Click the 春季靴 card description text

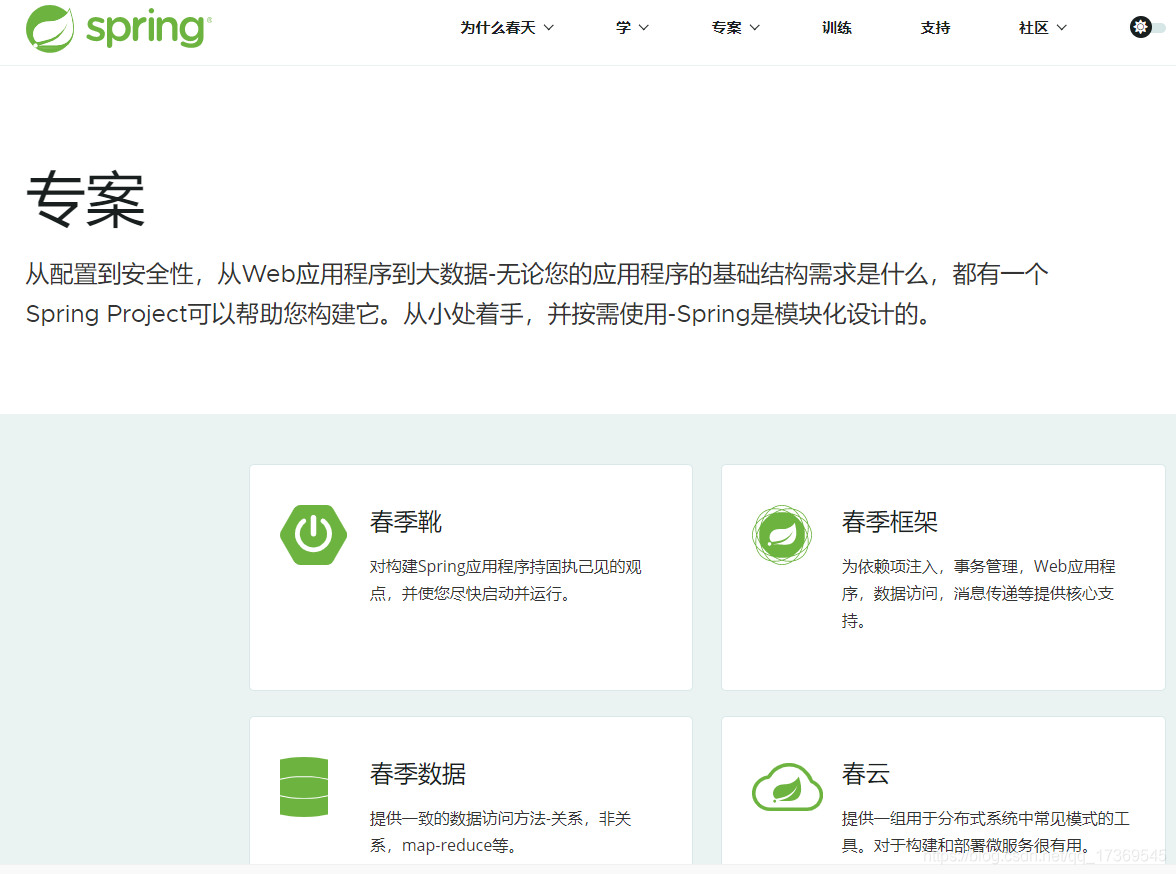pos(506,580)
